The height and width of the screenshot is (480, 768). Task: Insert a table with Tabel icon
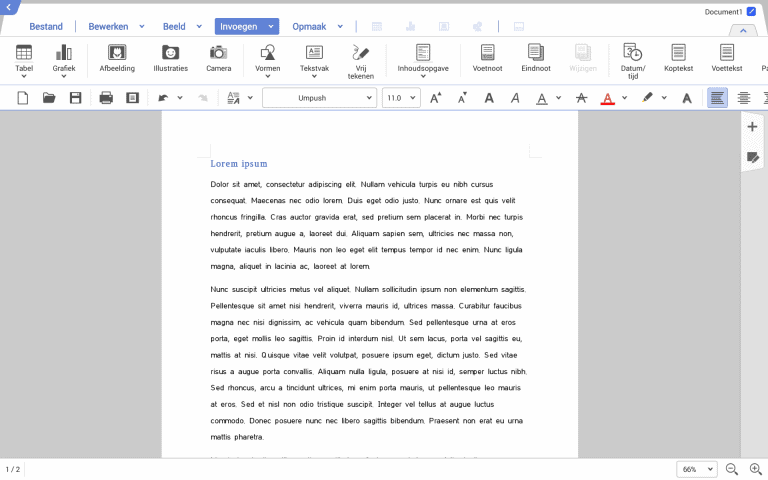coord(24,59)
